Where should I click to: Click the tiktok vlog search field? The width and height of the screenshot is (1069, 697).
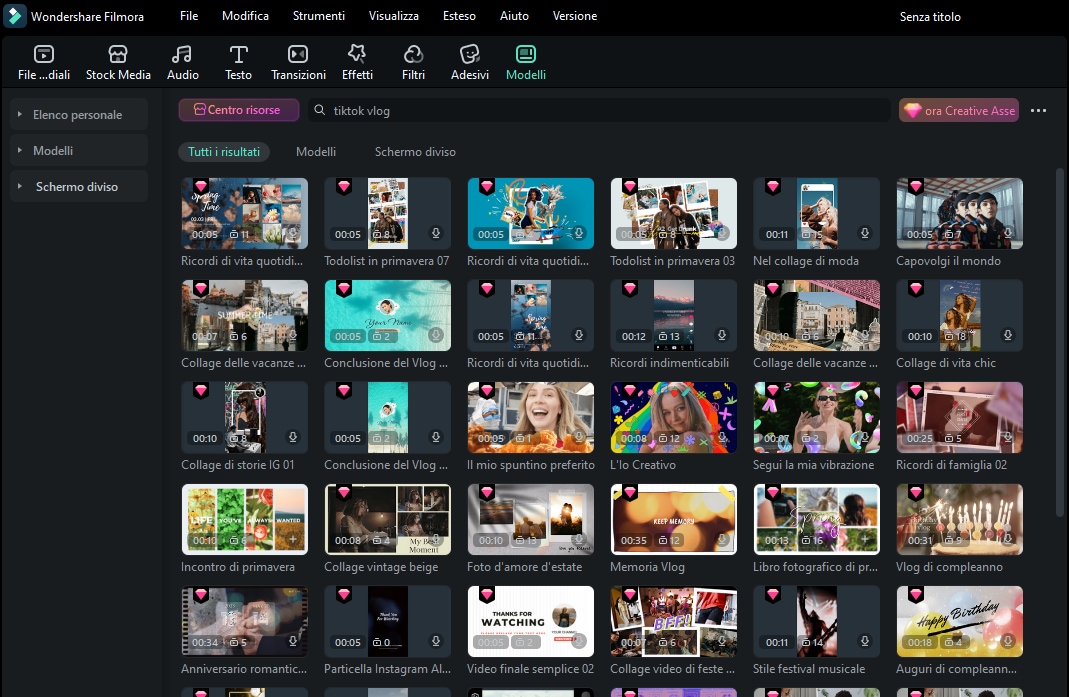pos(600,111)
